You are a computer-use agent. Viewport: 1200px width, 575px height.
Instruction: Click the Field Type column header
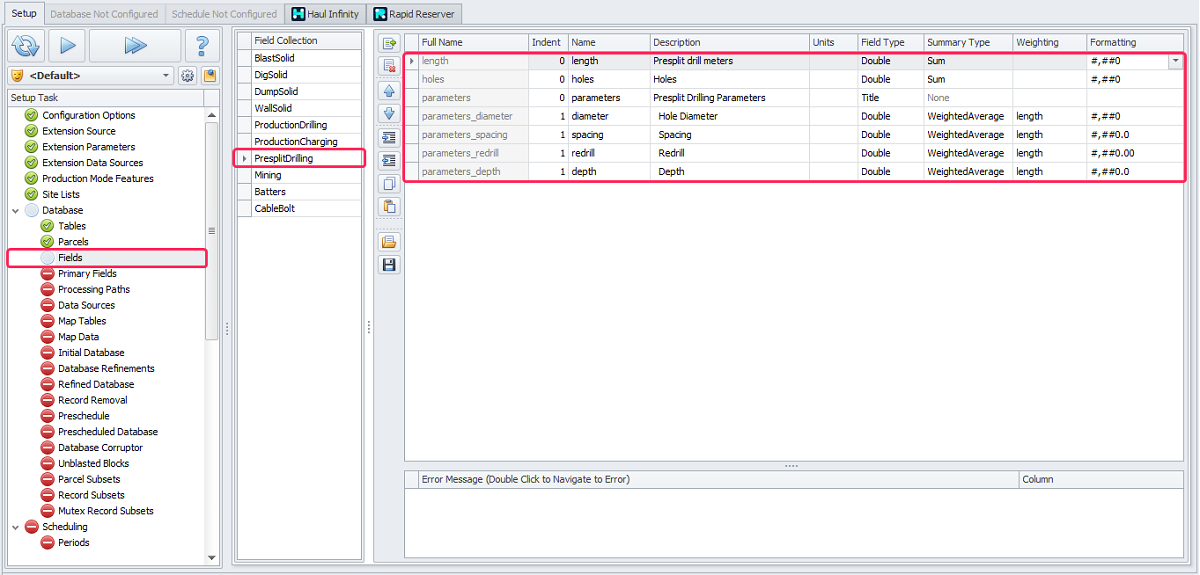[890, 43]
